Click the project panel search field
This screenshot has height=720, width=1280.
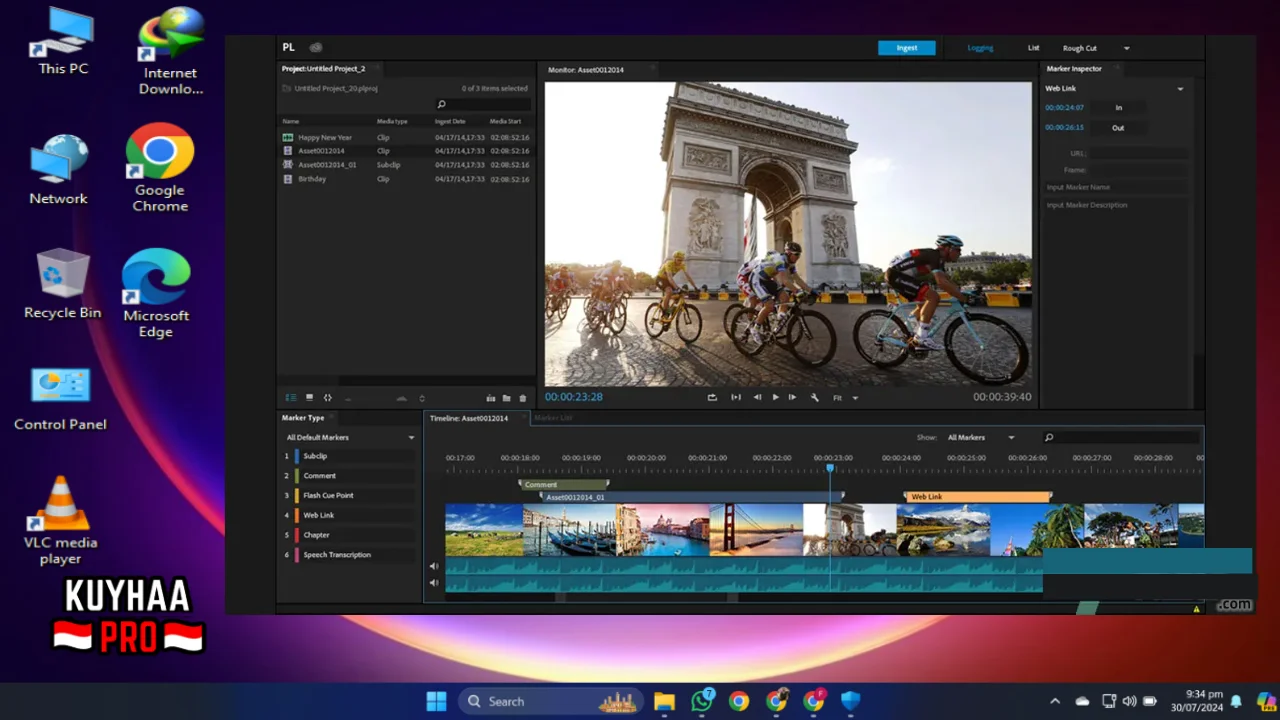pyautogui.click(x=484, y=104)
